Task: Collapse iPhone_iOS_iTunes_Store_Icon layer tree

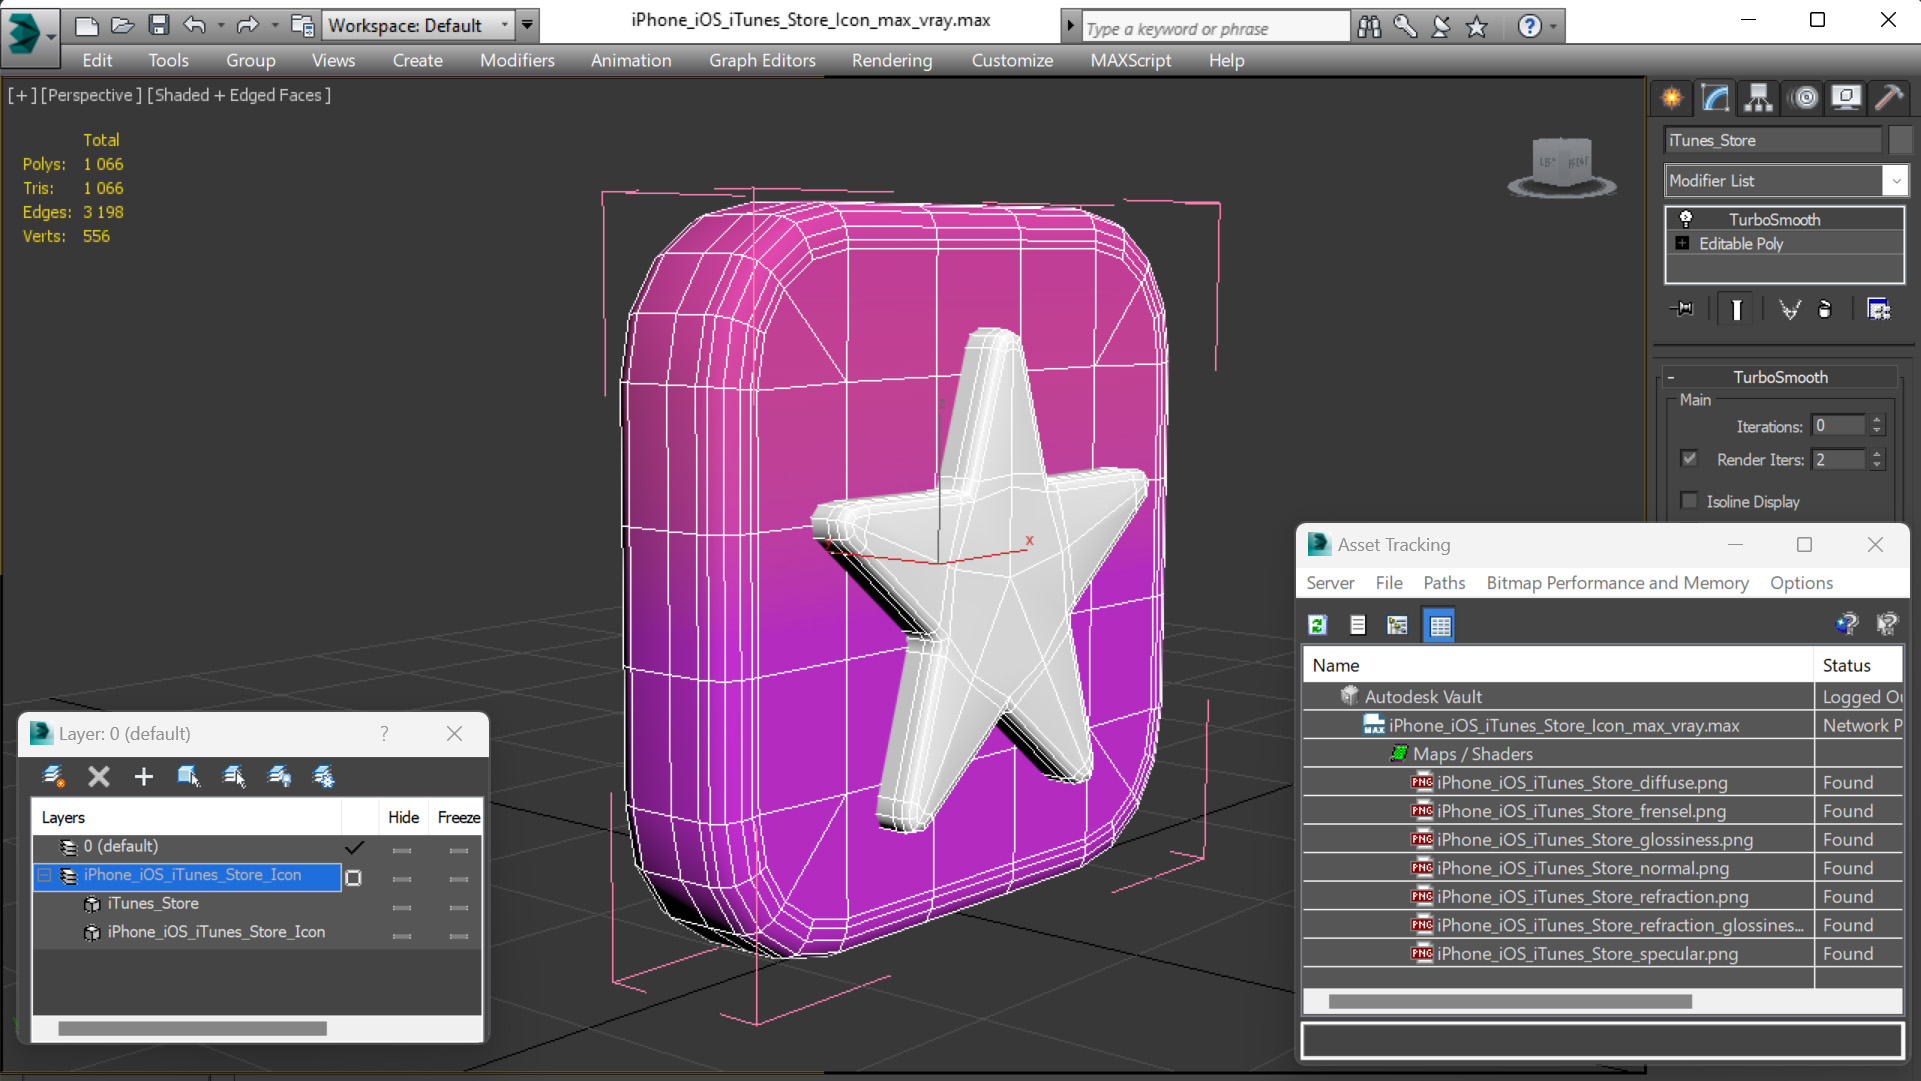Action: coord(44,875)
